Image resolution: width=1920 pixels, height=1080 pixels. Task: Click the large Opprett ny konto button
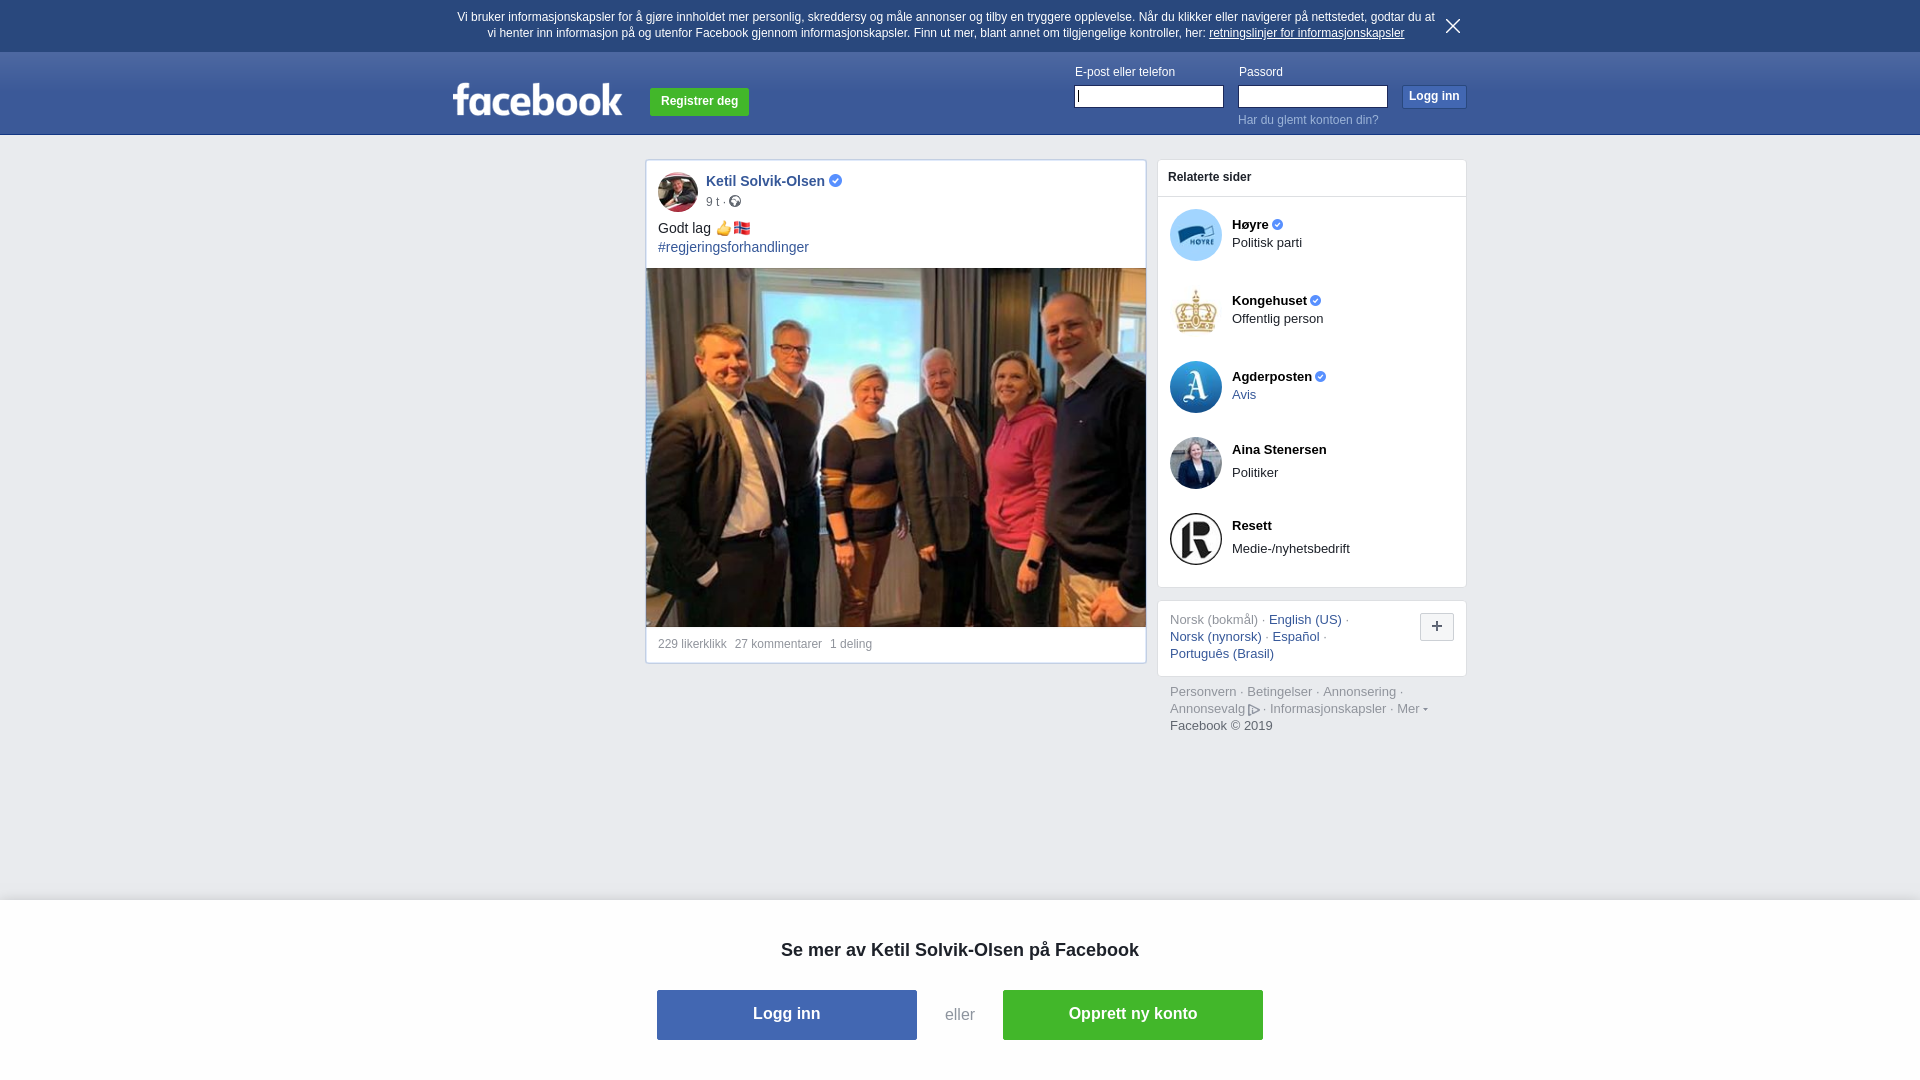pos(1133,1015)
